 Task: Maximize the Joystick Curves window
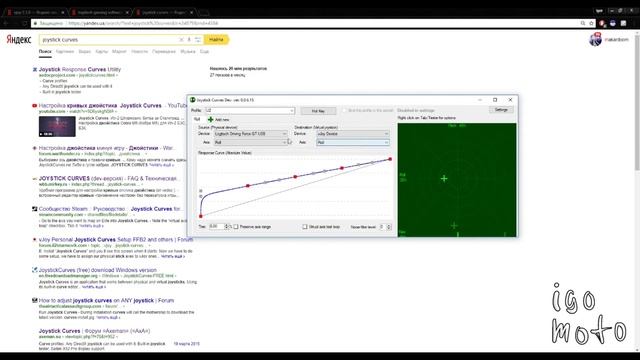pos(495,100)
